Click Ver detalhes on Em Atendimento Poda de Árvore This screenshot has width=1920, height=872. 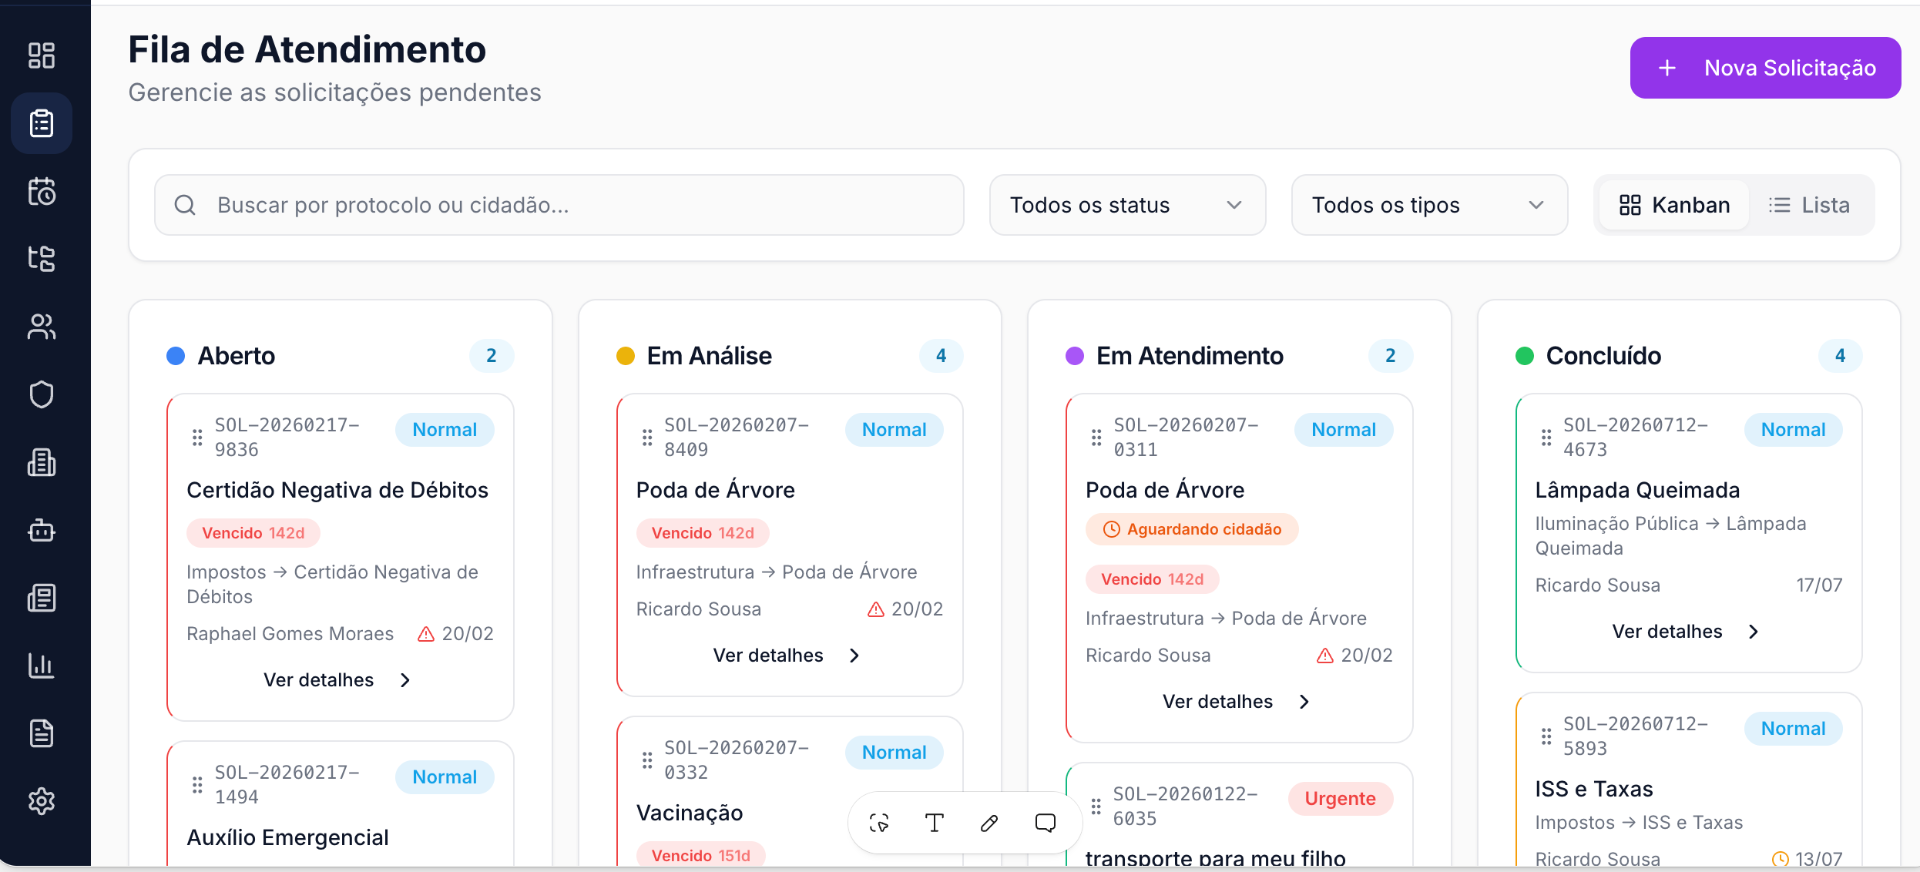pos(1237,702)
